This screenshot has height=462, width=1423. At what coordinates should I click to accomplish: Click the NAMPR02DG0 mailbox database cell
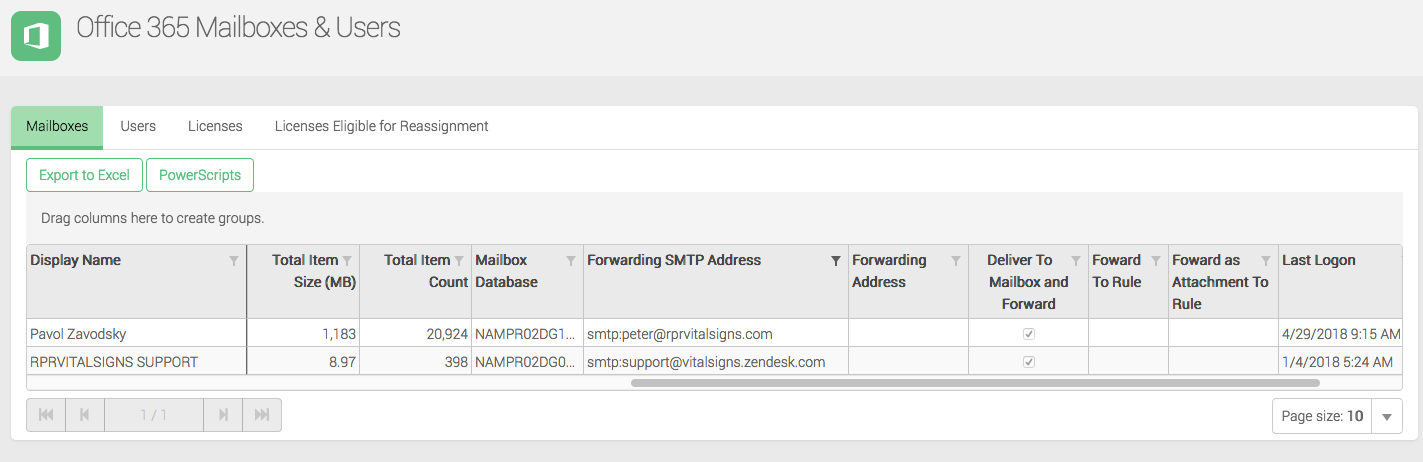tap(527, 362)
